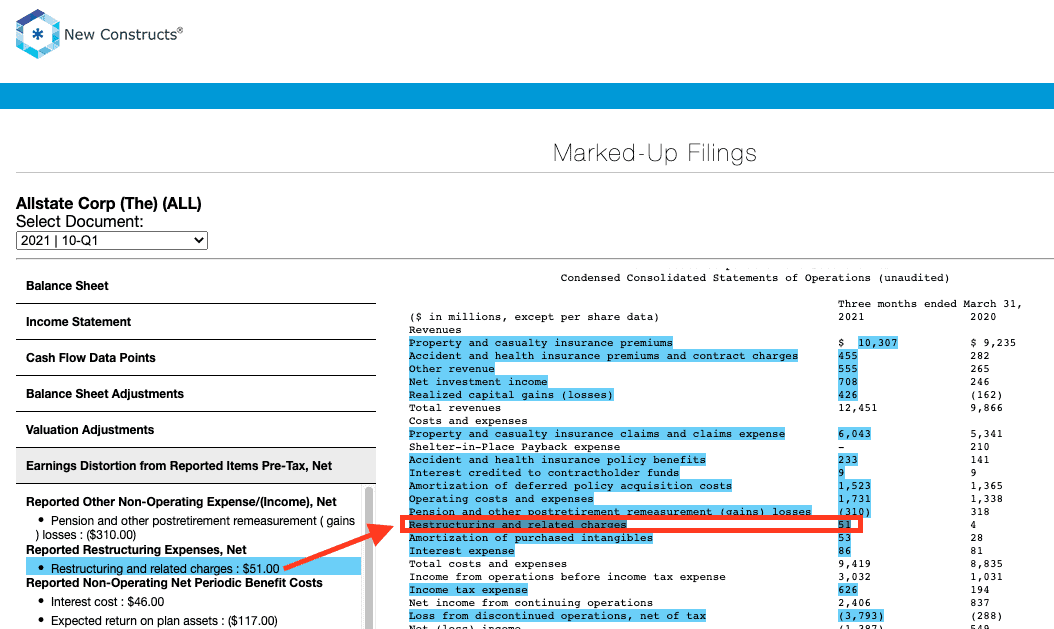Click Amortization of deferred policy acquisition costs line
Image resolution: width=1054 pixels, height=629 pixels.
click(x=570, y=486)
